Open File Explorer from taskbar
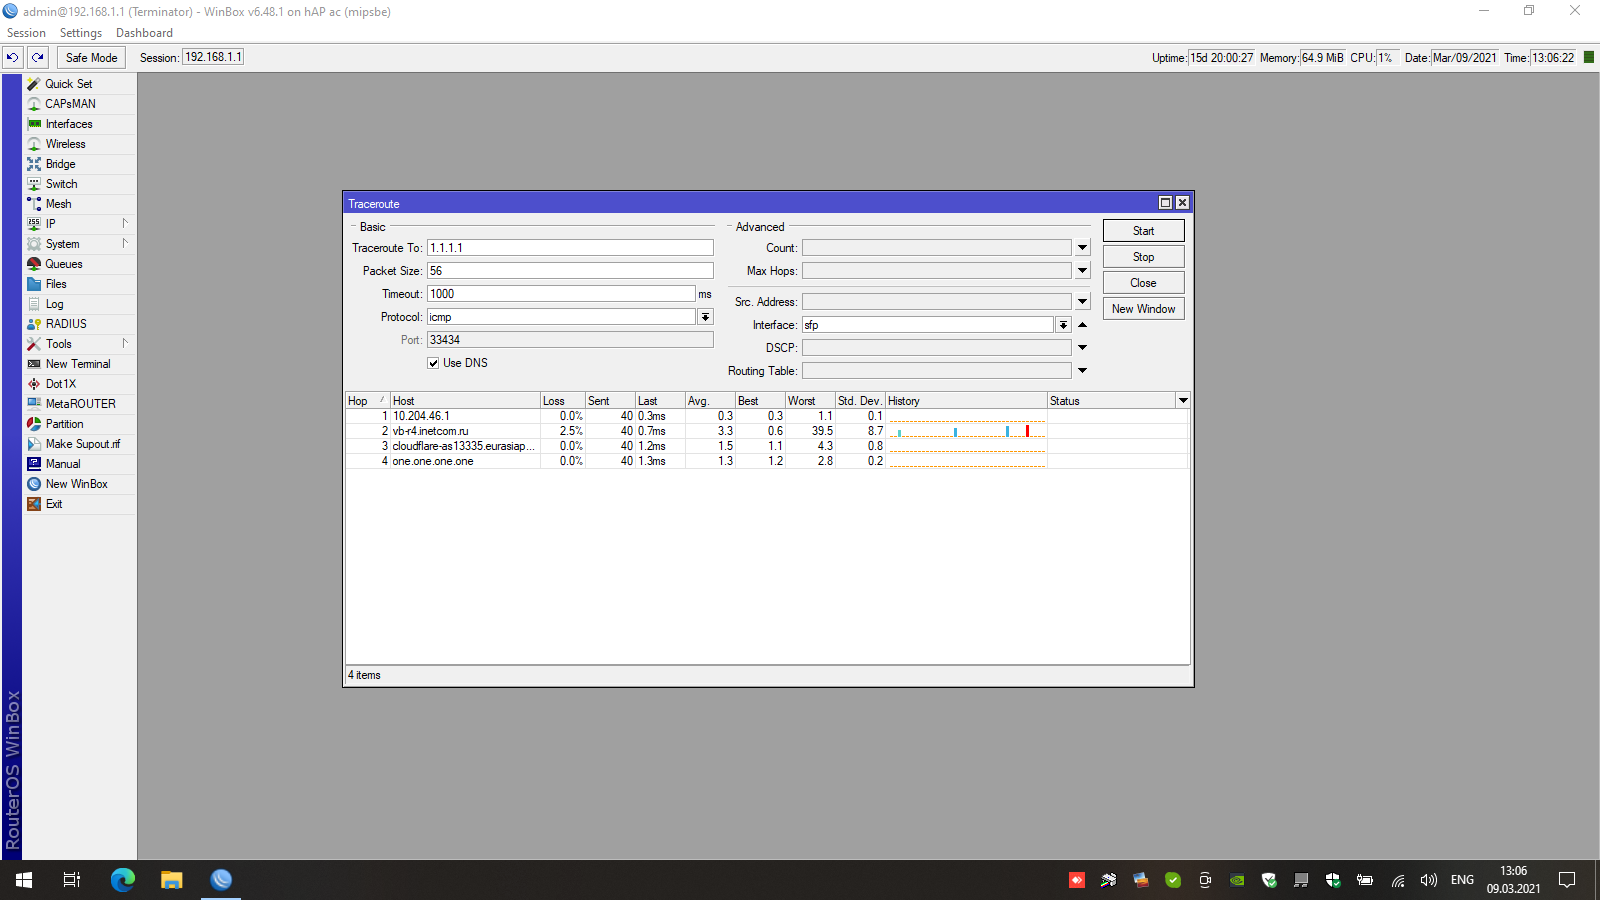 pyautogui.click(x=172, y=880)
